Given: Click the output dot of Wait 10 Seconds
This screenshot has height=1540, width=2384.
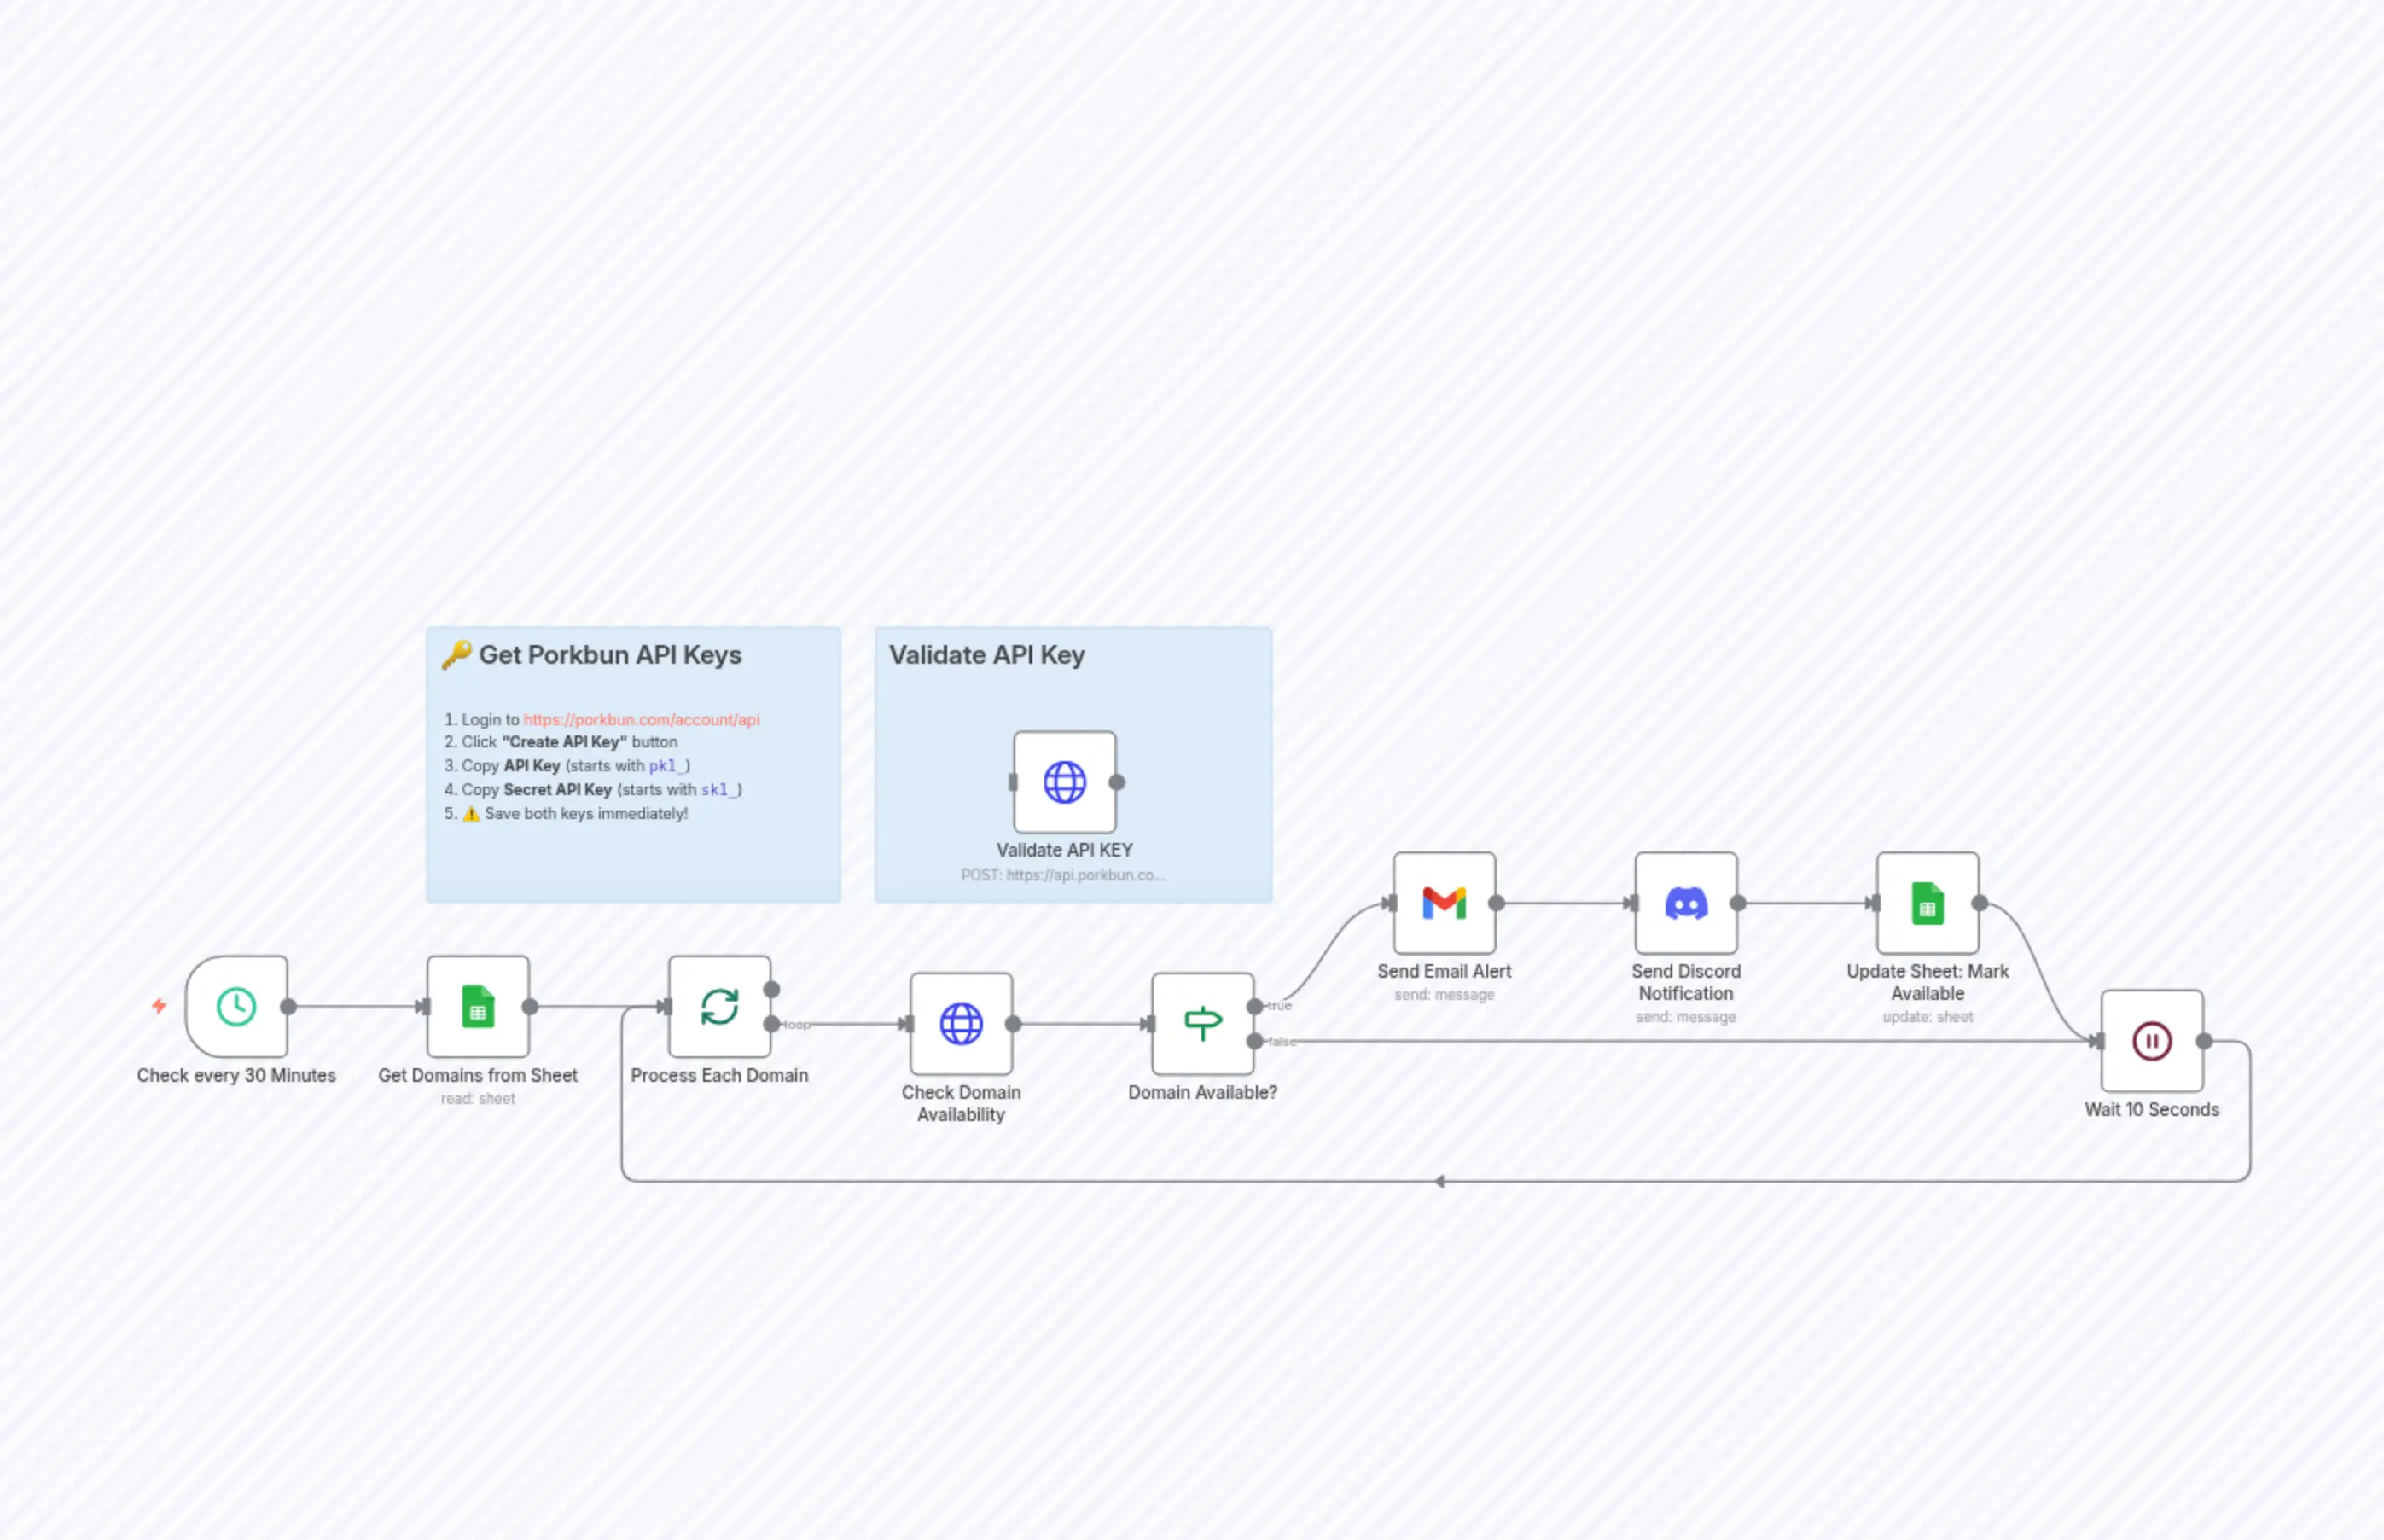Looking at the screenshot, I should tap(2202, 1040).
